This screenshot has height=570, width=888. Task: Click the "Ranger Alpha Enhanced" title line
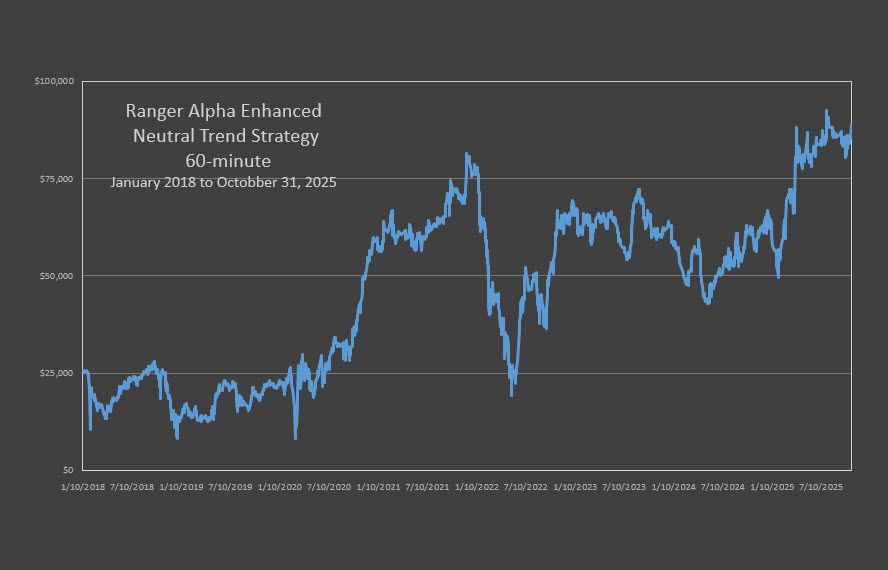coord(223,111)
